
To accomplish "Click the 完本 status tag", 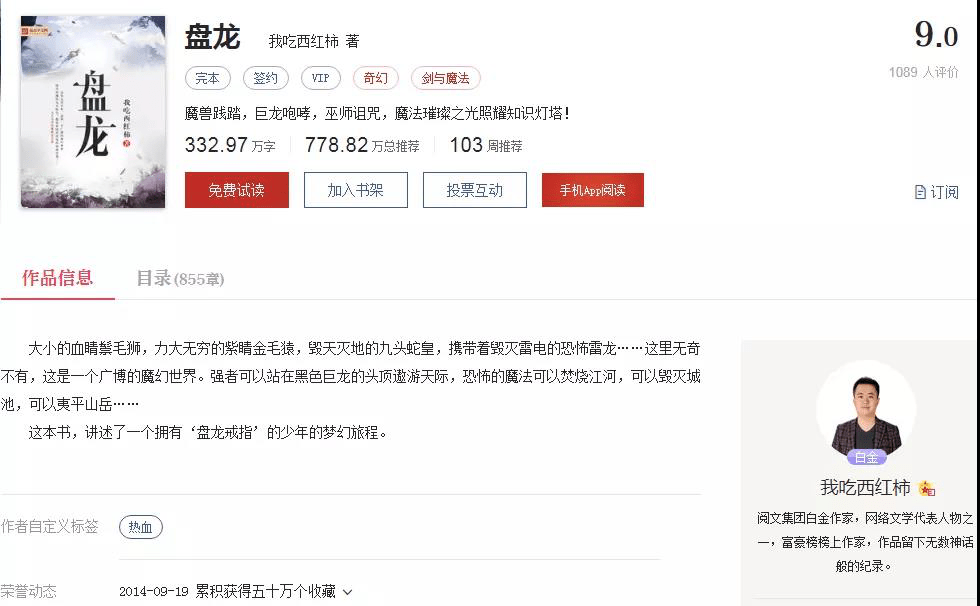I will [x=207, y=78].
